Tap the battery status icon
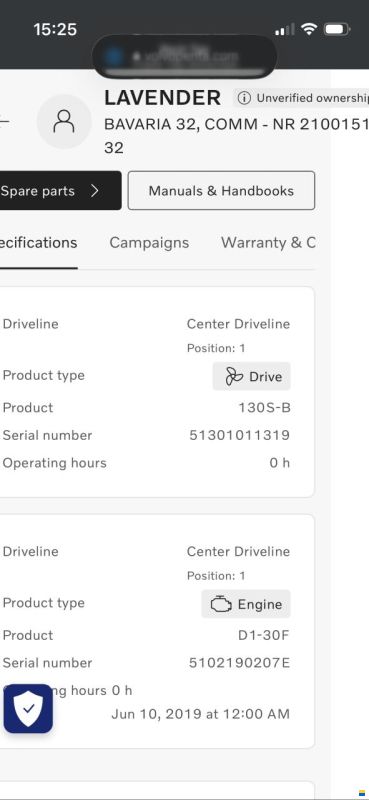Viewport: 369px width, 800px height. click(x=337, y=29)
